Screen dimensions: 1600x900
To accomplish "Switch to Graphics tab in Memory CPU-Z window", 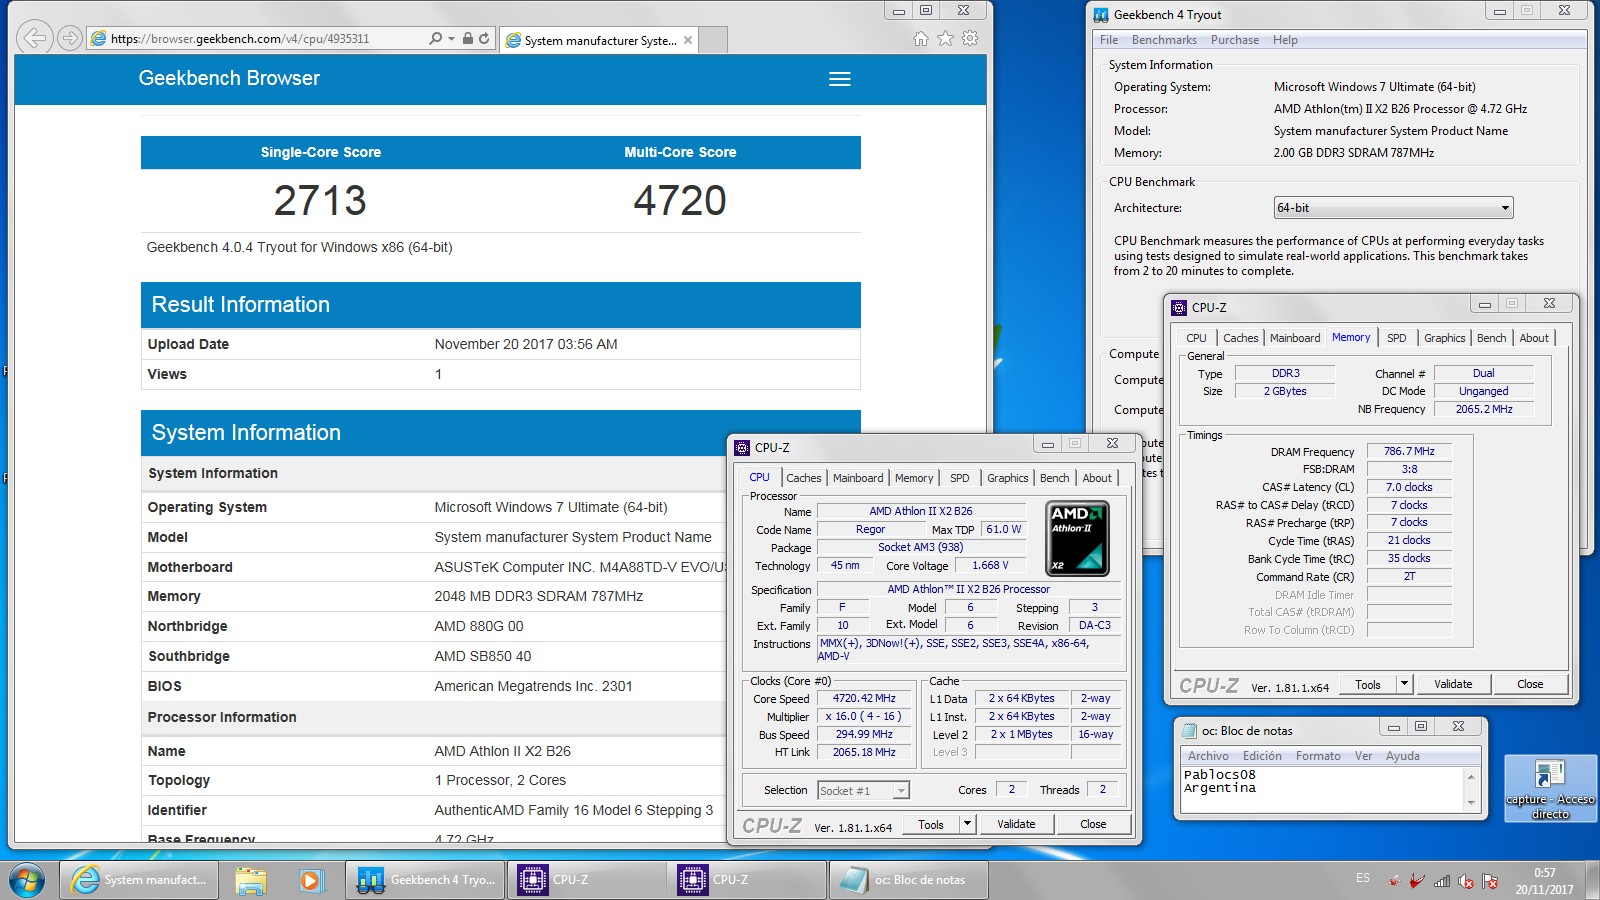I will click(1444, 338).
